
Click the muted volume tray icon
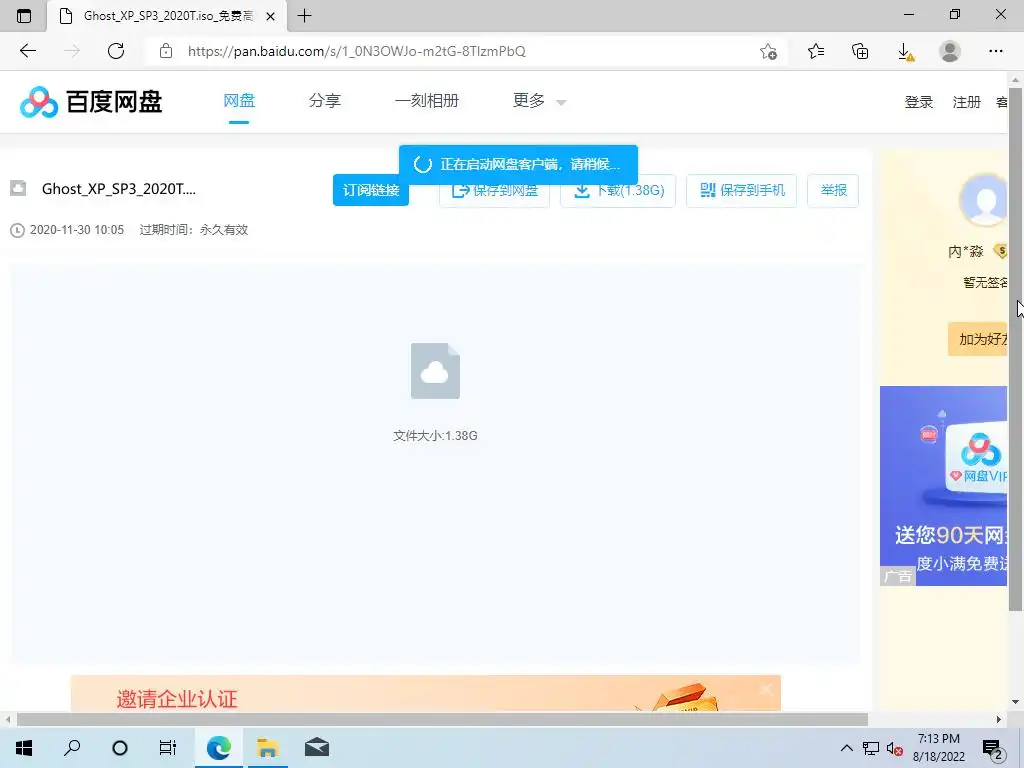pos(895,748)
